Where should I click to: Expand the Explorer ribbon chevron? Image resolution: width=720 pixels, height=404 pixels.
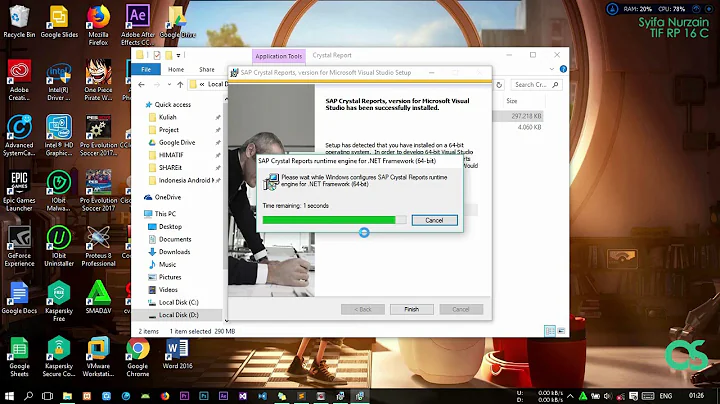click(551, 69)
